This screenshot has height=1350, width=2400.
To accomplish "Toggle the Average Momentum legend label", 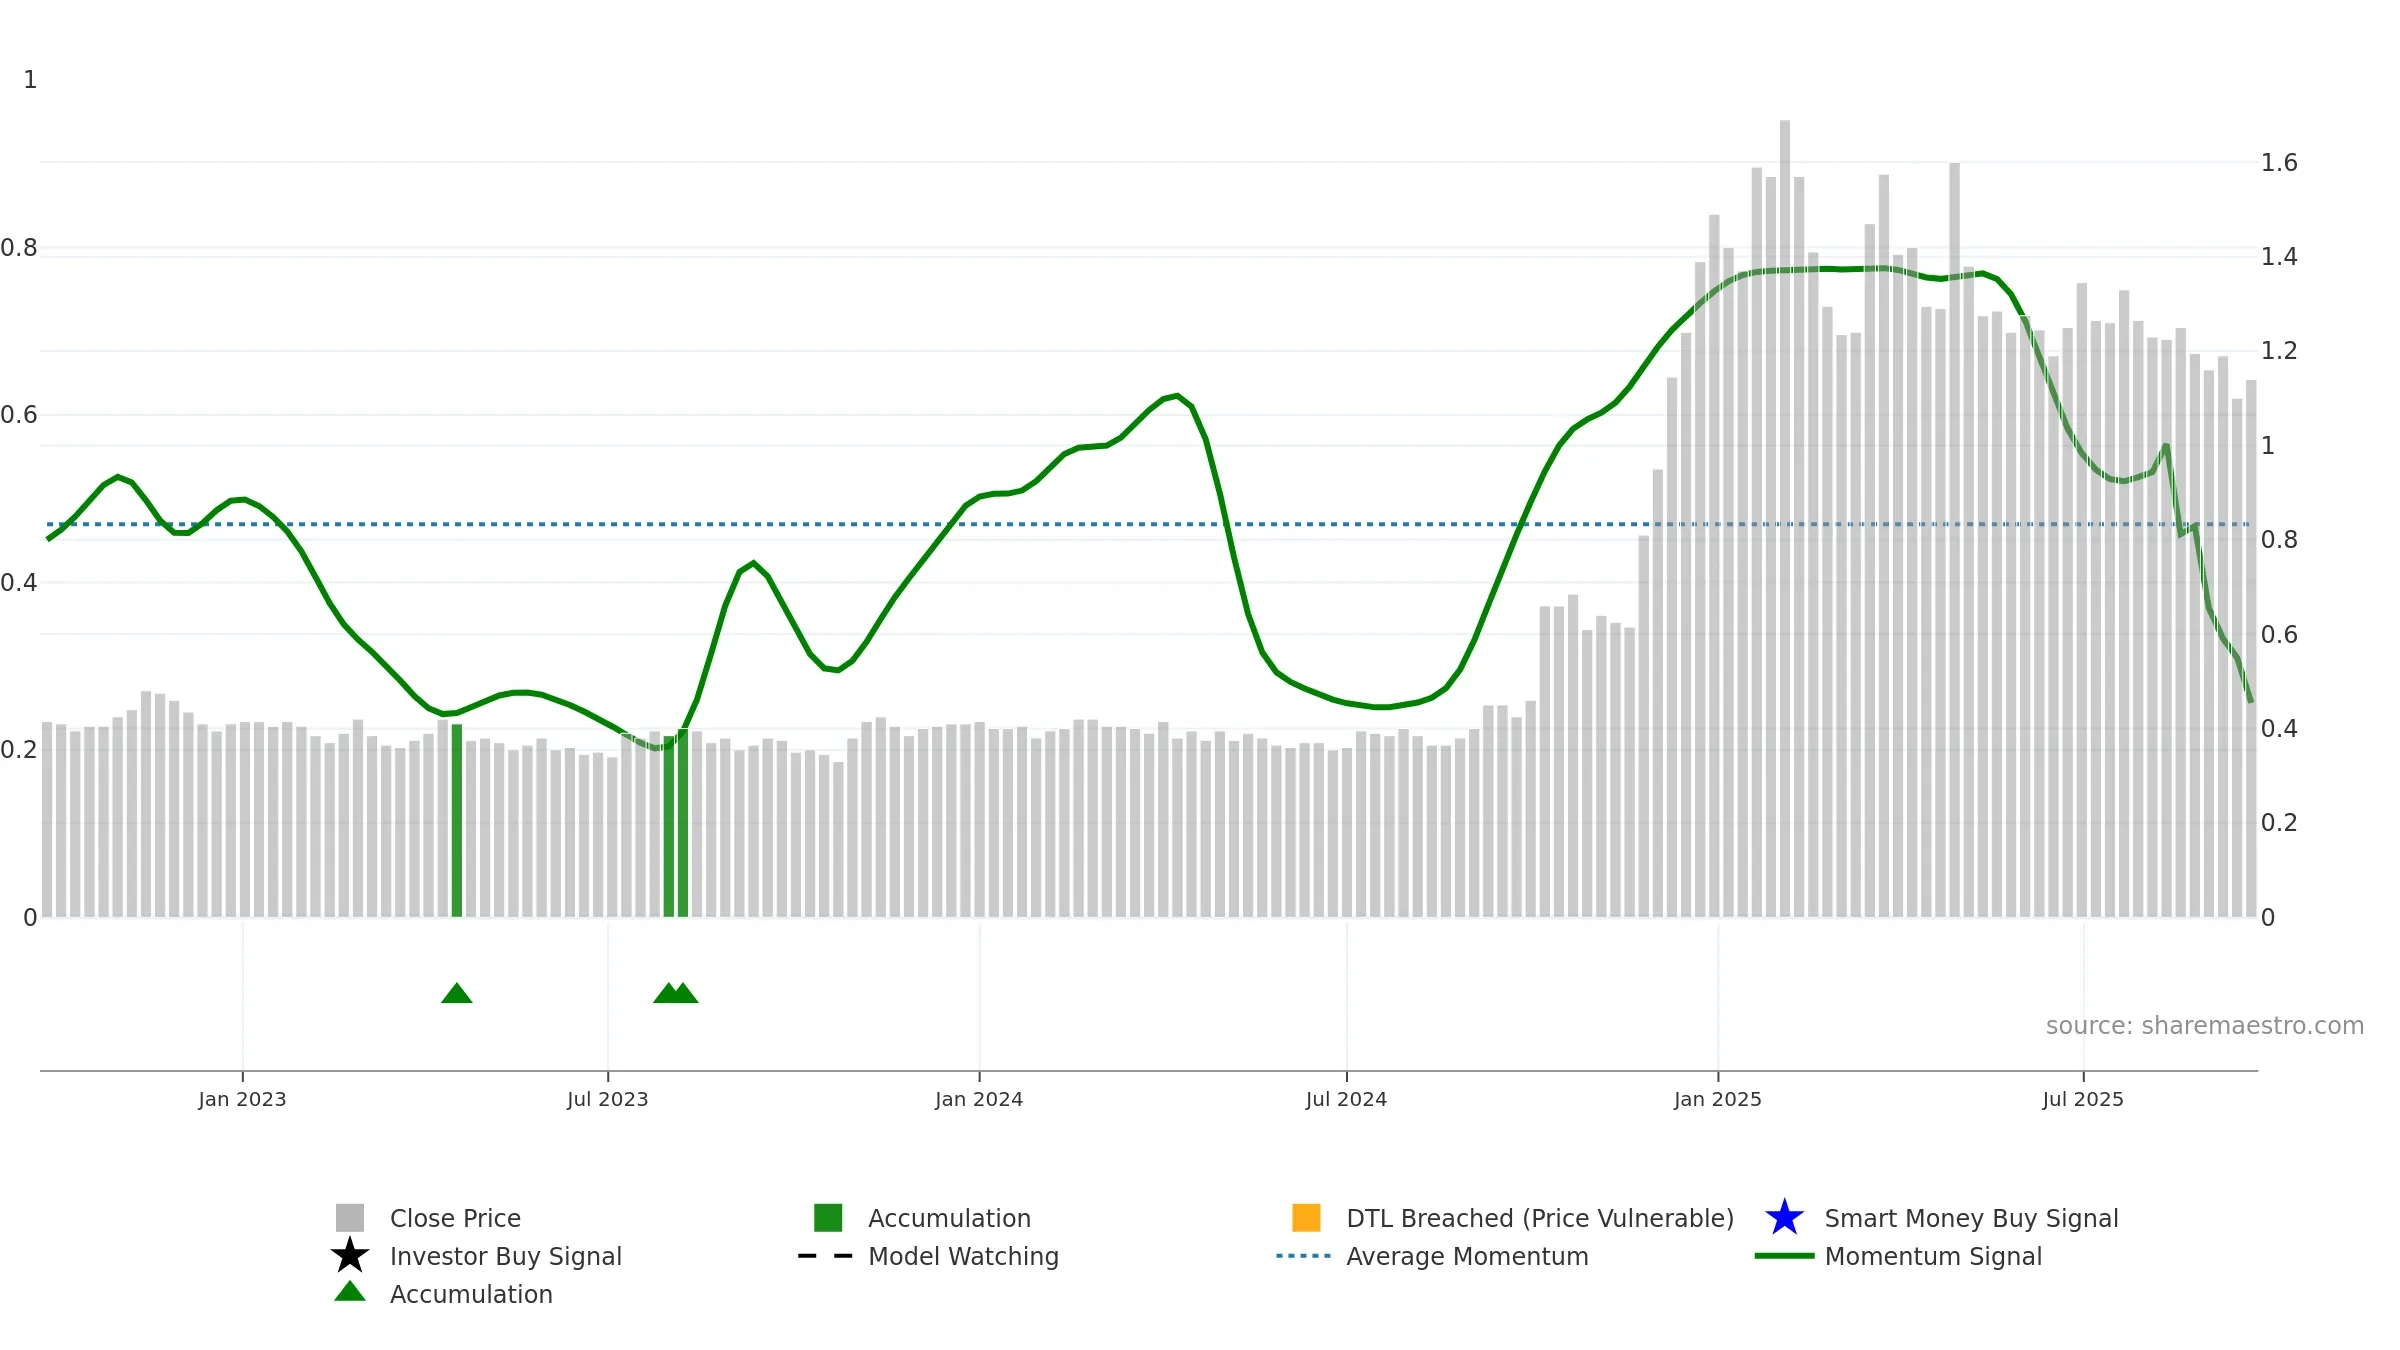I will (1467, 1256).
